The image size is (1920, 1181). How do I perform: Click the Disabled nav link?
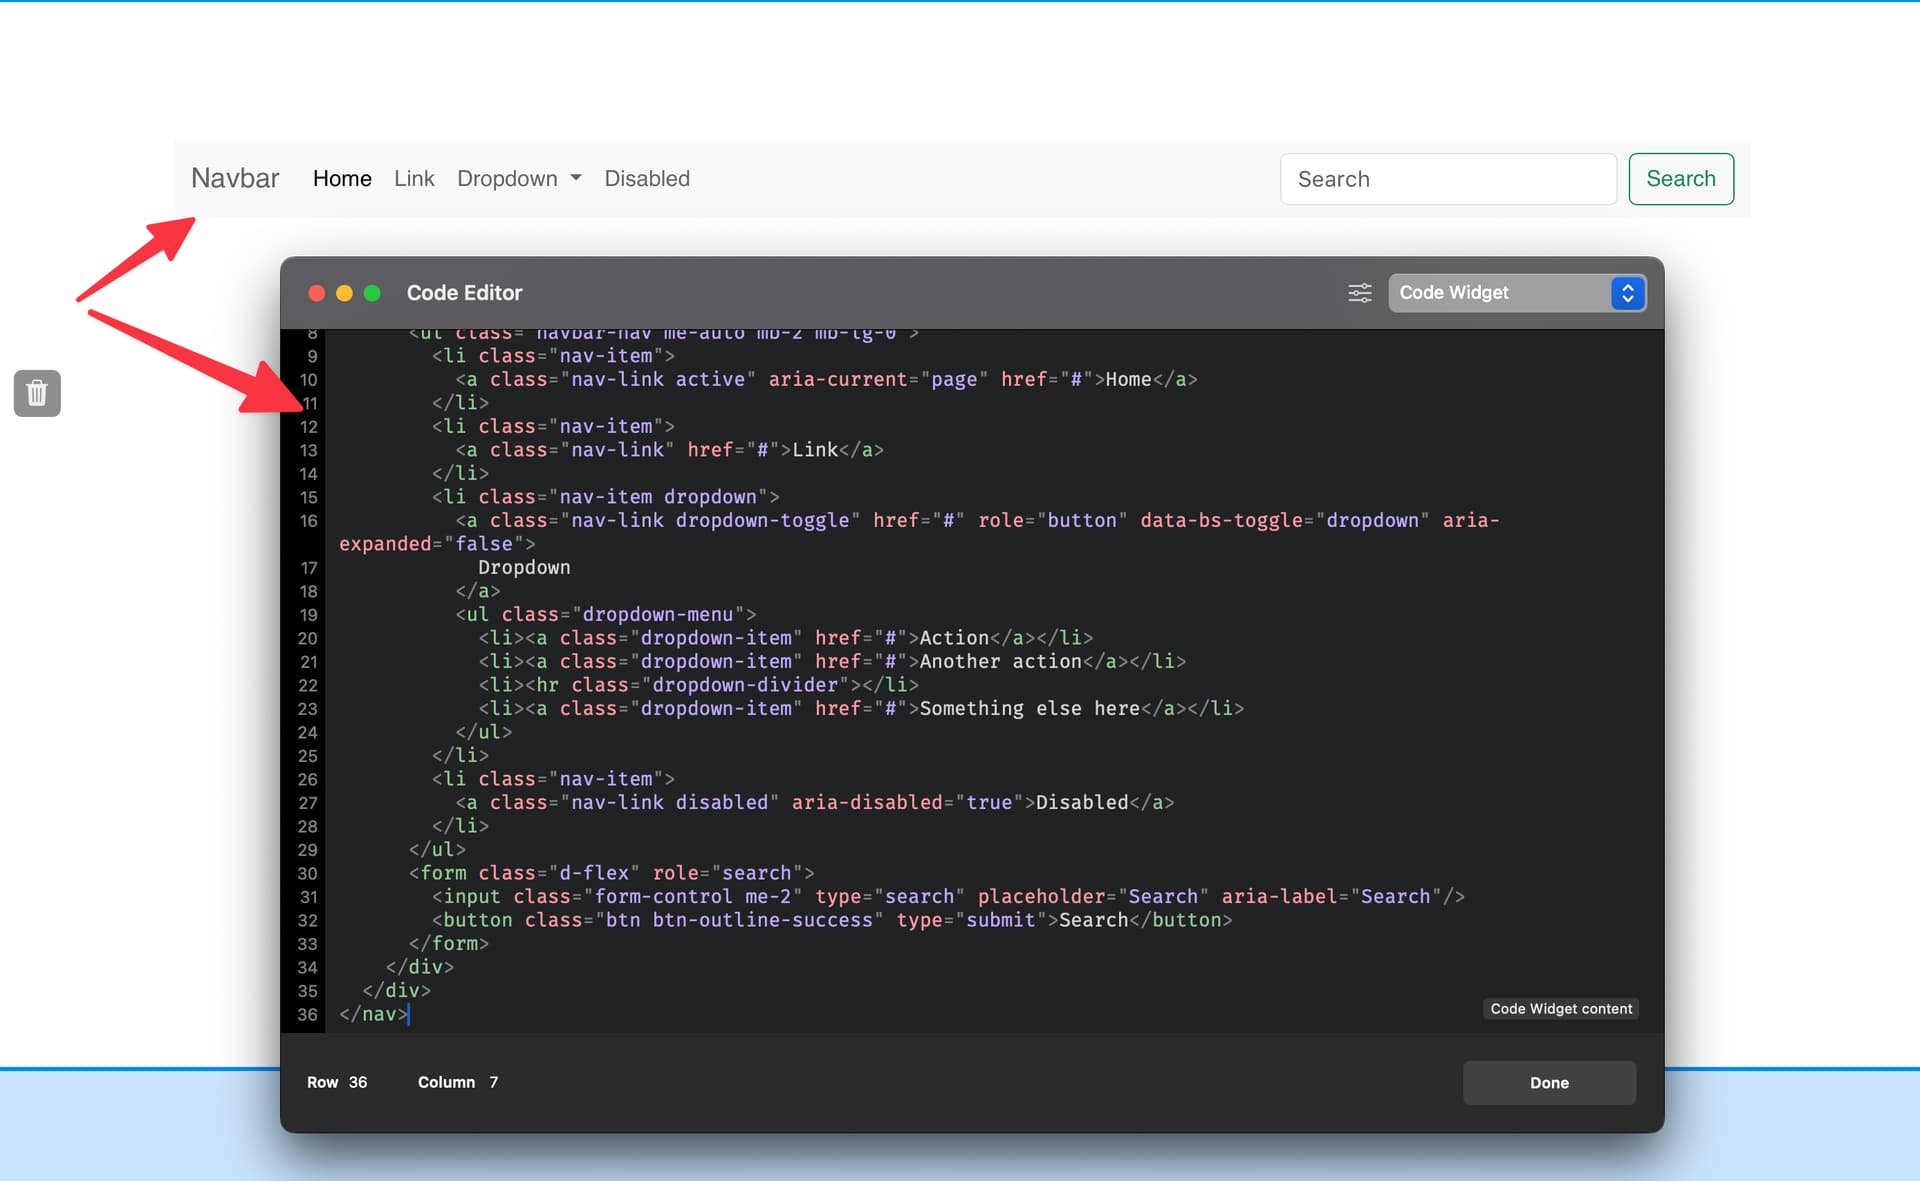(x=647, y=179)
